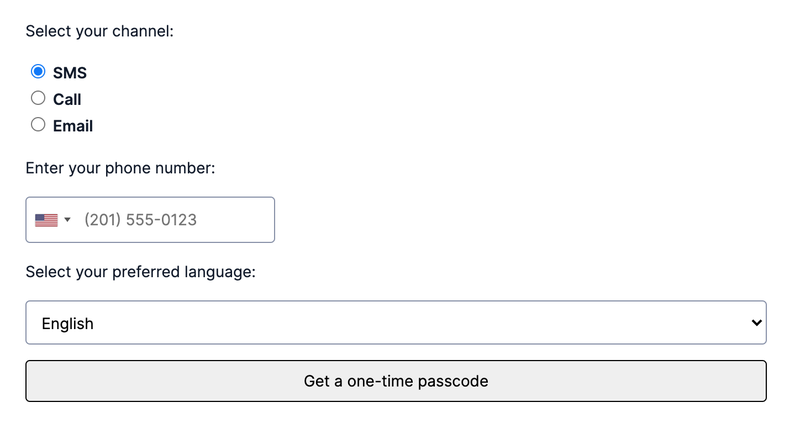Select the Call radio button
800x434 pixels.
click(38, 98)
